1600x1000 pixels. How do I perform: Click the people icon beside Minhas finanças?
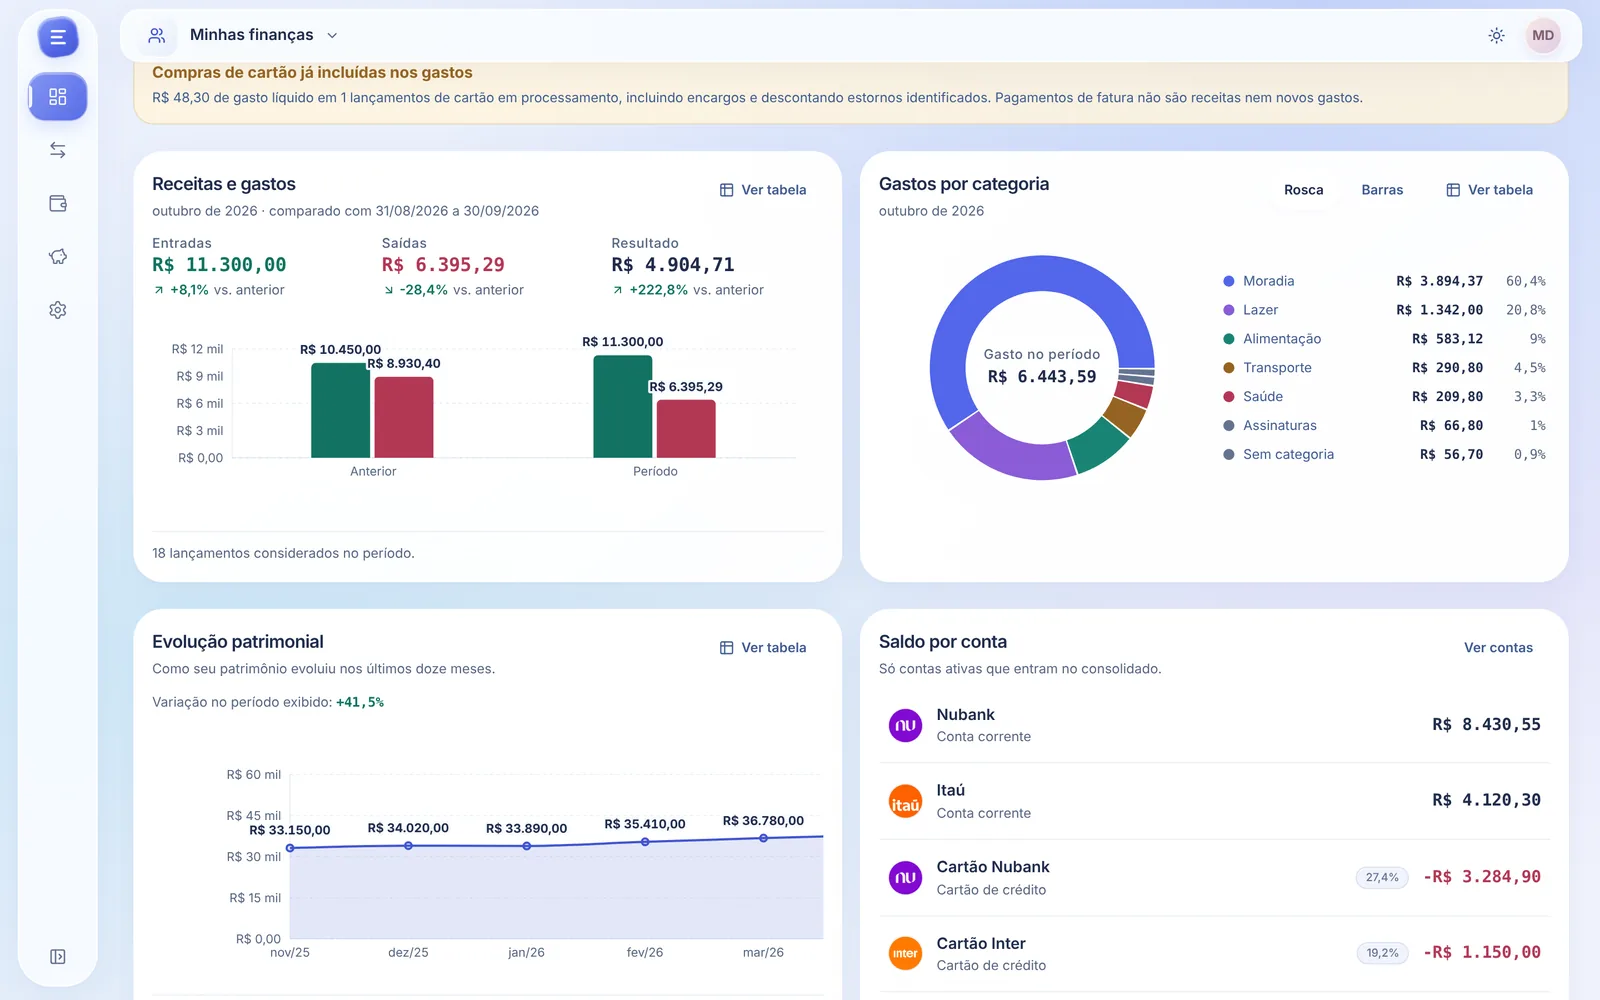tap(157, 35)
